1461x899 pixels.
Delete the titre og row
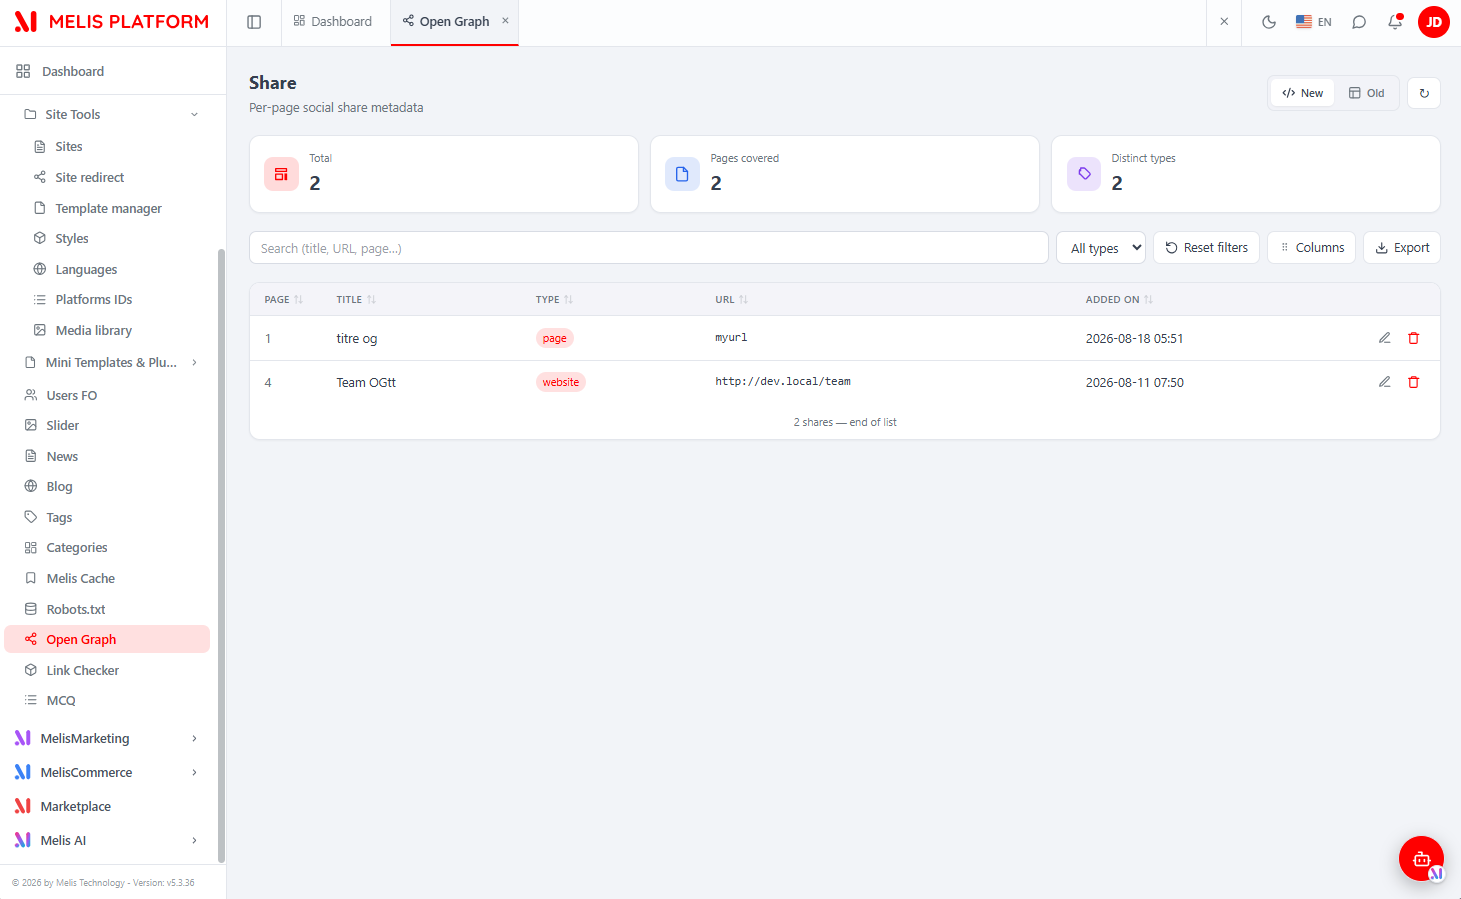tap(1414, 338)
